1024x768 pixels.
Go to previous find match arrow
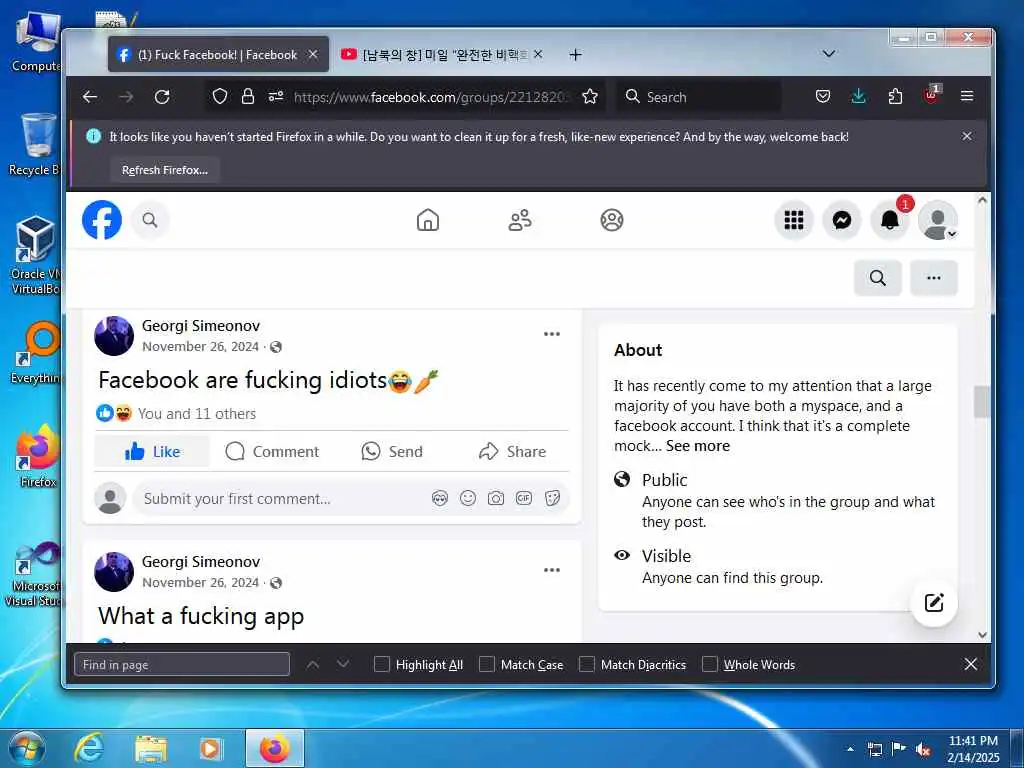pos(313,664)
